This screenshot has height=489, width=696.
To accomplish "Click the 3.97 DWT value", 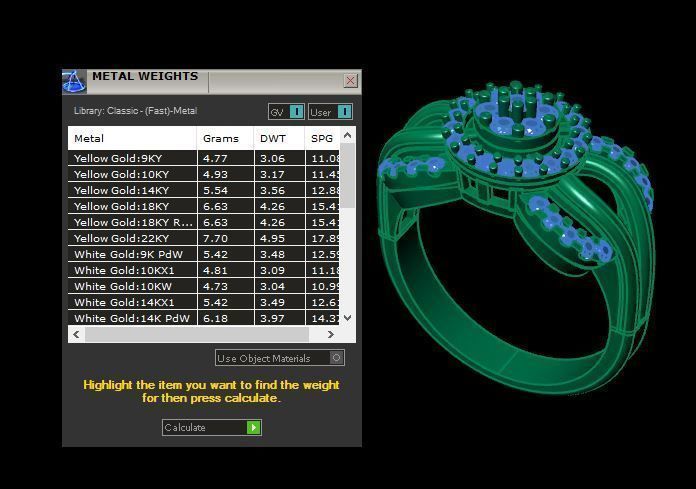I will pyautogui.click(x=272, y=318).
